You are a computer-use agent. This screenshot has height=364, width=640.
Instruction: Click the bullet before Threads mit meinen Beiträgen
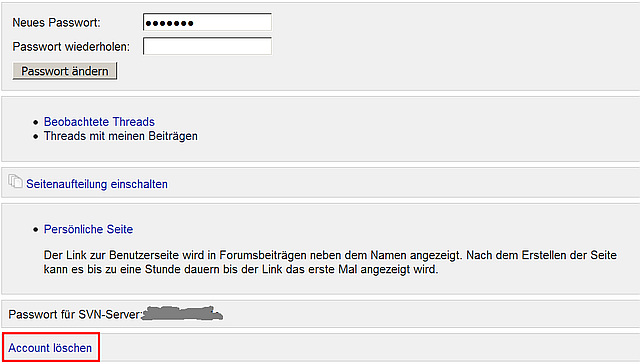[x=36, y=137]
